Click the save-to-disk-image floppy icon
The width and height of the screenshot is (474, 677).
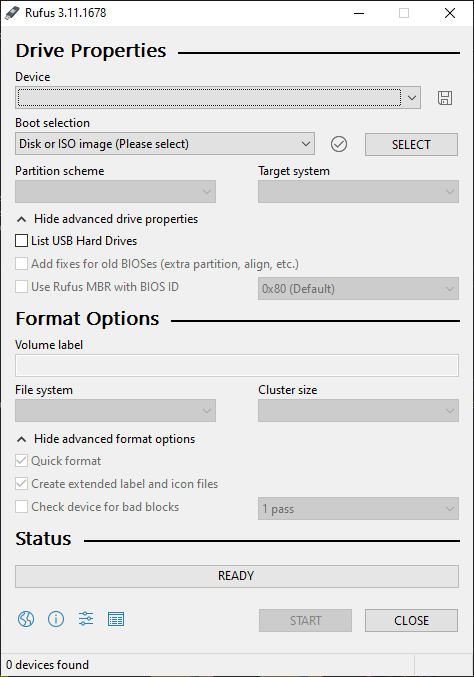click(x=445, y=98)
